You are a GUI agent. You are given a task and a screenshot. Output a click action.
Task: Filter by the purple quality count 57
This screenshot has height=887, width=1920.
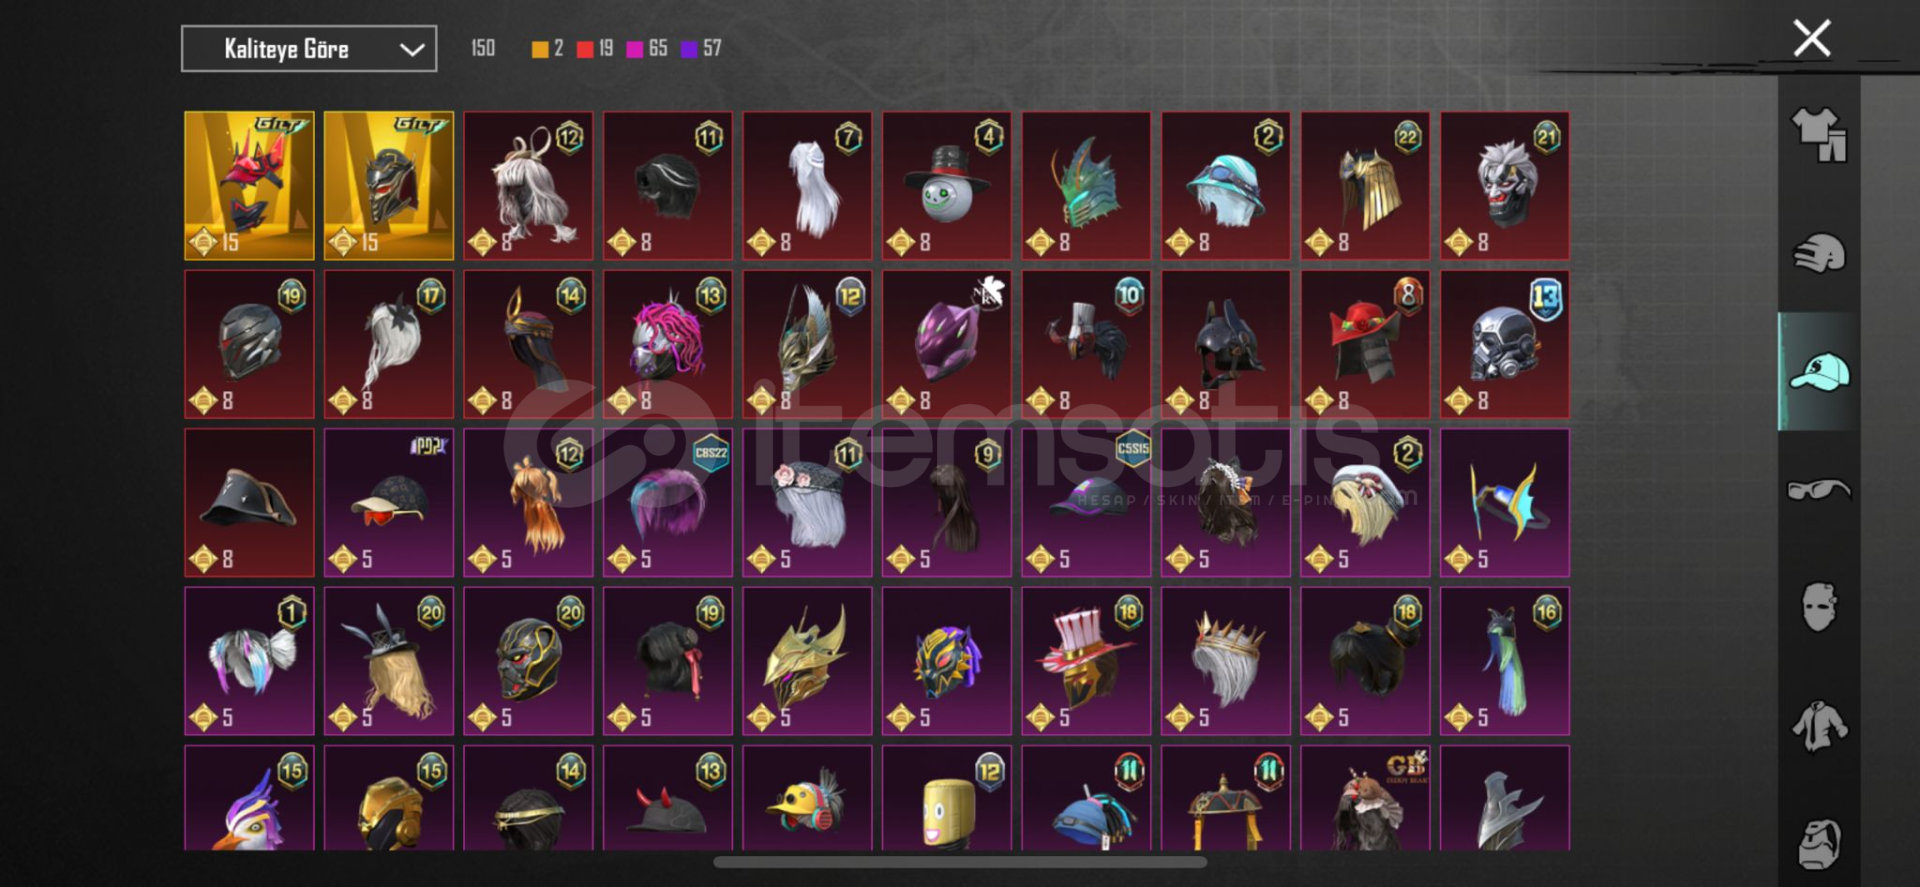coord(701,48)
